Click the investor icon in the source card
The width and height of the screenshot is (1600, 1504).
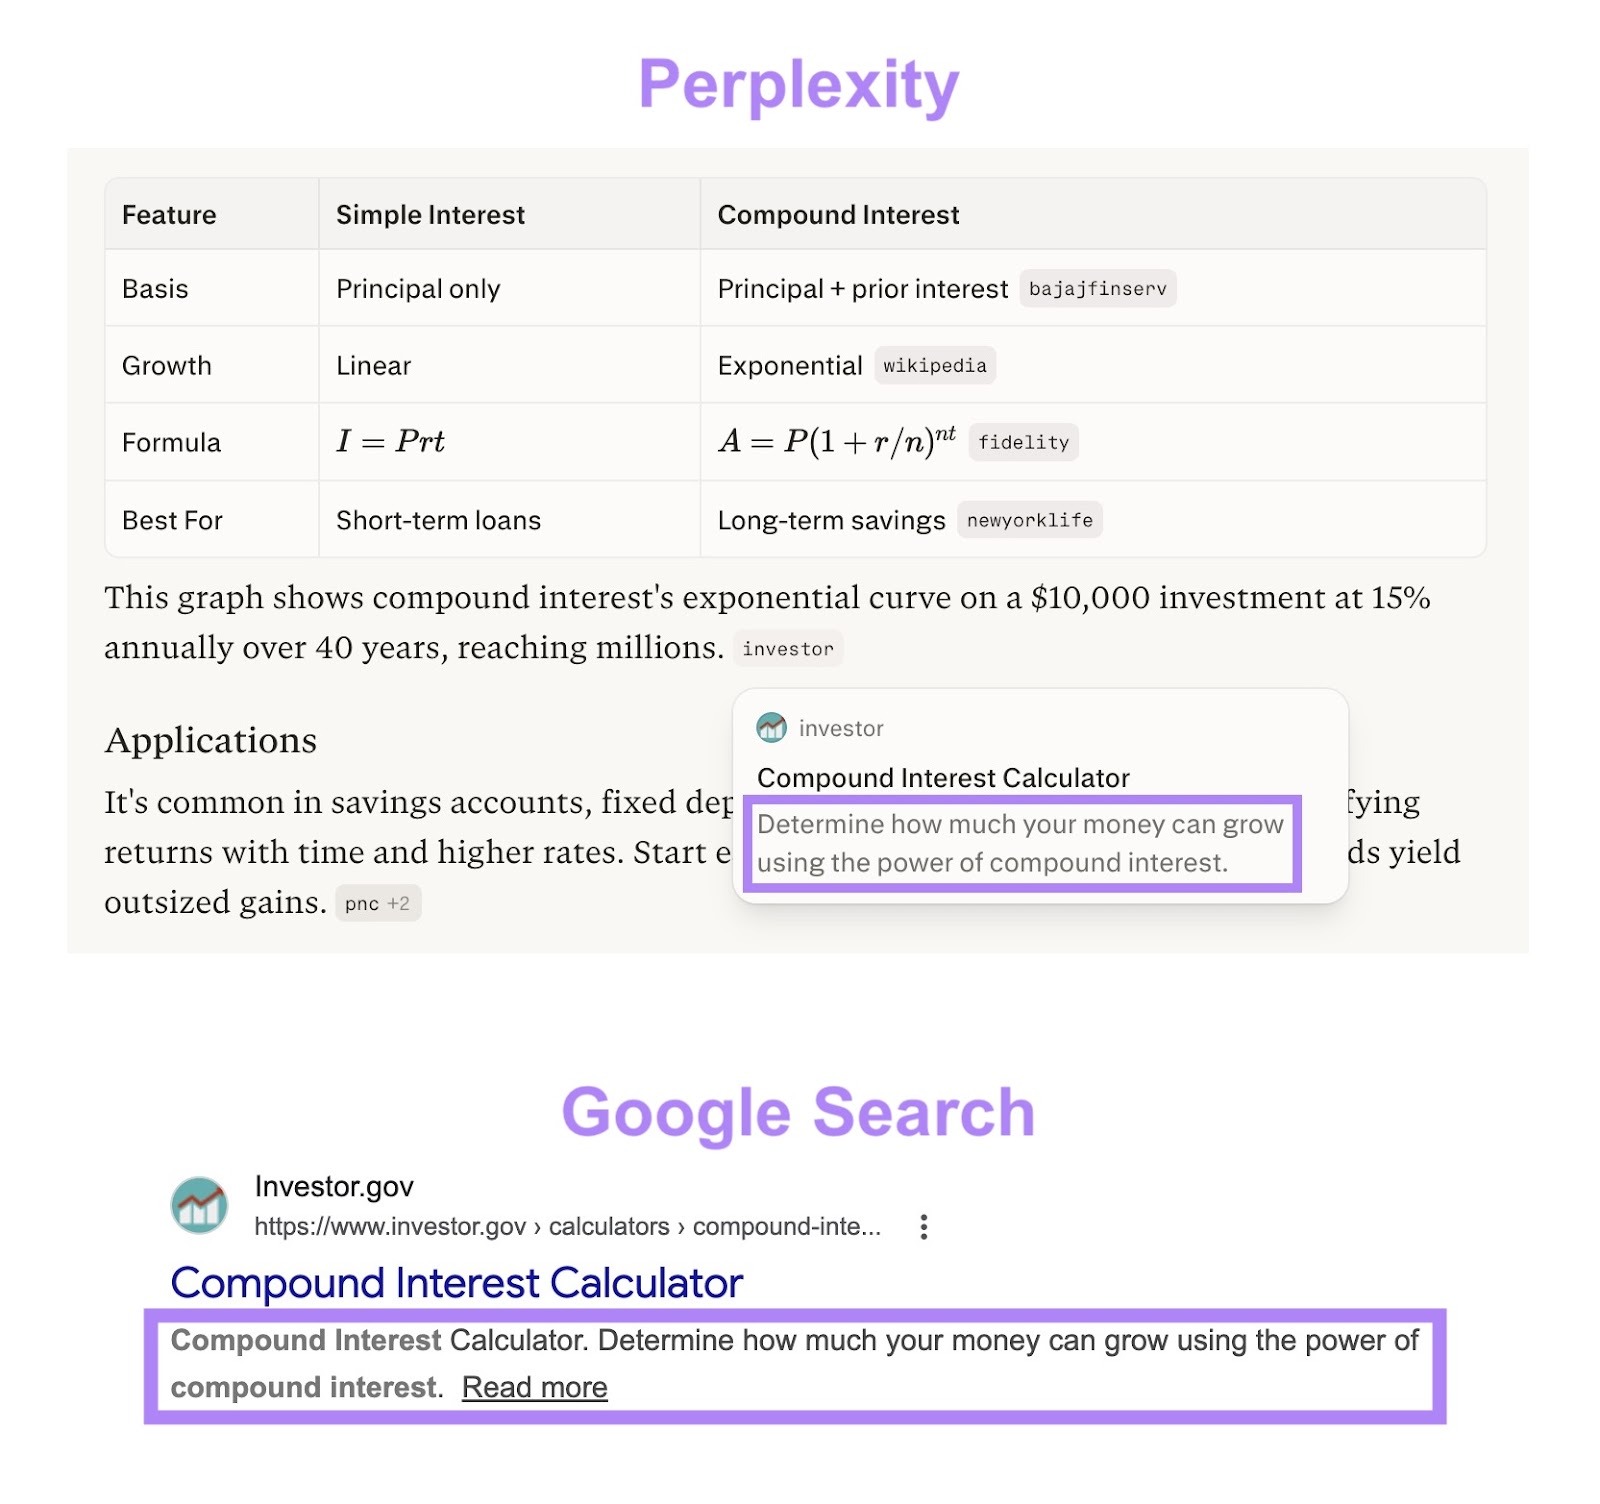point(772,728)
